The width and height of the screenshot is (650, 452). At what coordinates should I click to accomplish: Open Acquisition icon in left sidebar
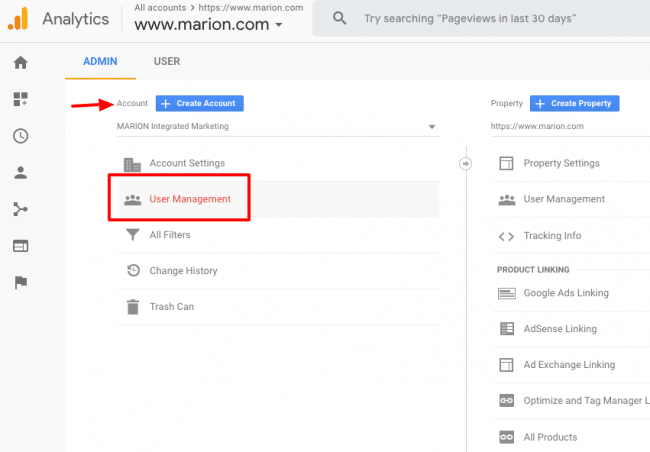pos(20,209)
